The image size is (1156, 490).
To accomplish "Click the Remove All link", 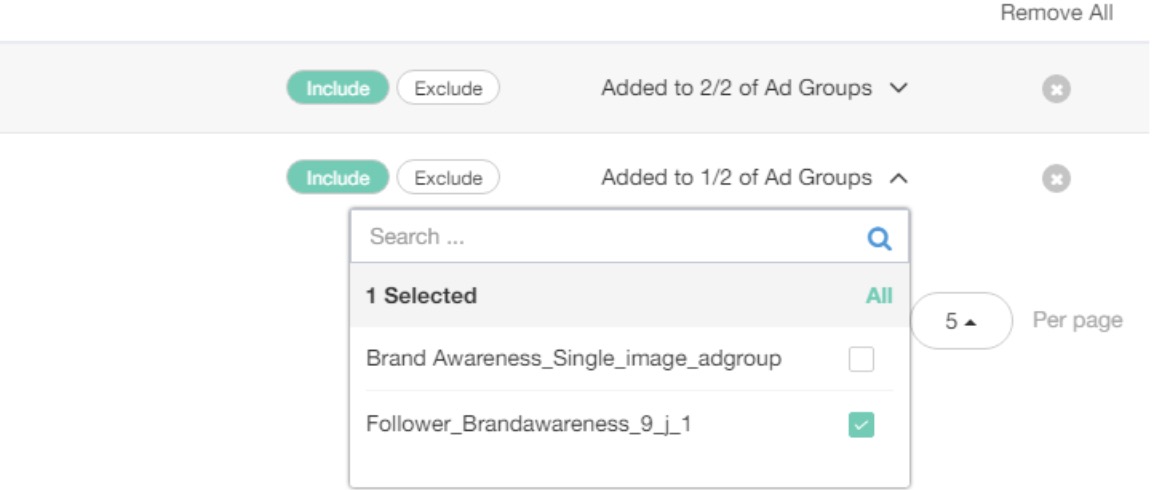I will coord(1056,14).
